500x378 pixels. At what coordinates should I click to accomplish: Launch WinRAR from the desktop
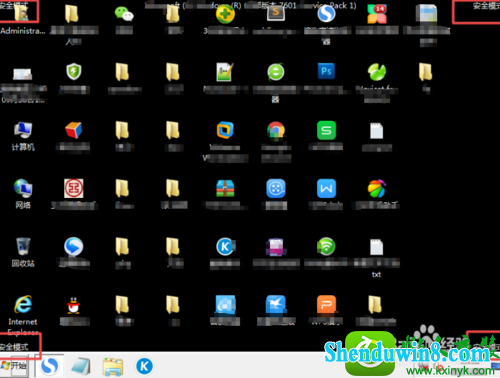(x=225, y=188)
